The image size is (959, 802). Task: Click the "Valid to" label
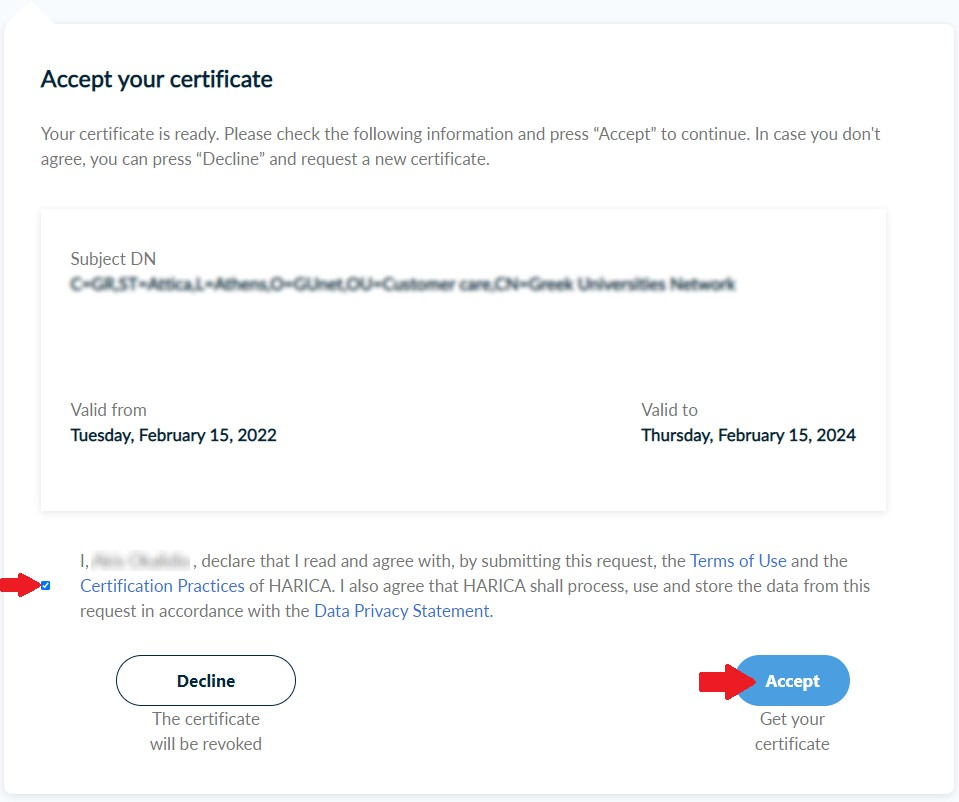(669, 410)
